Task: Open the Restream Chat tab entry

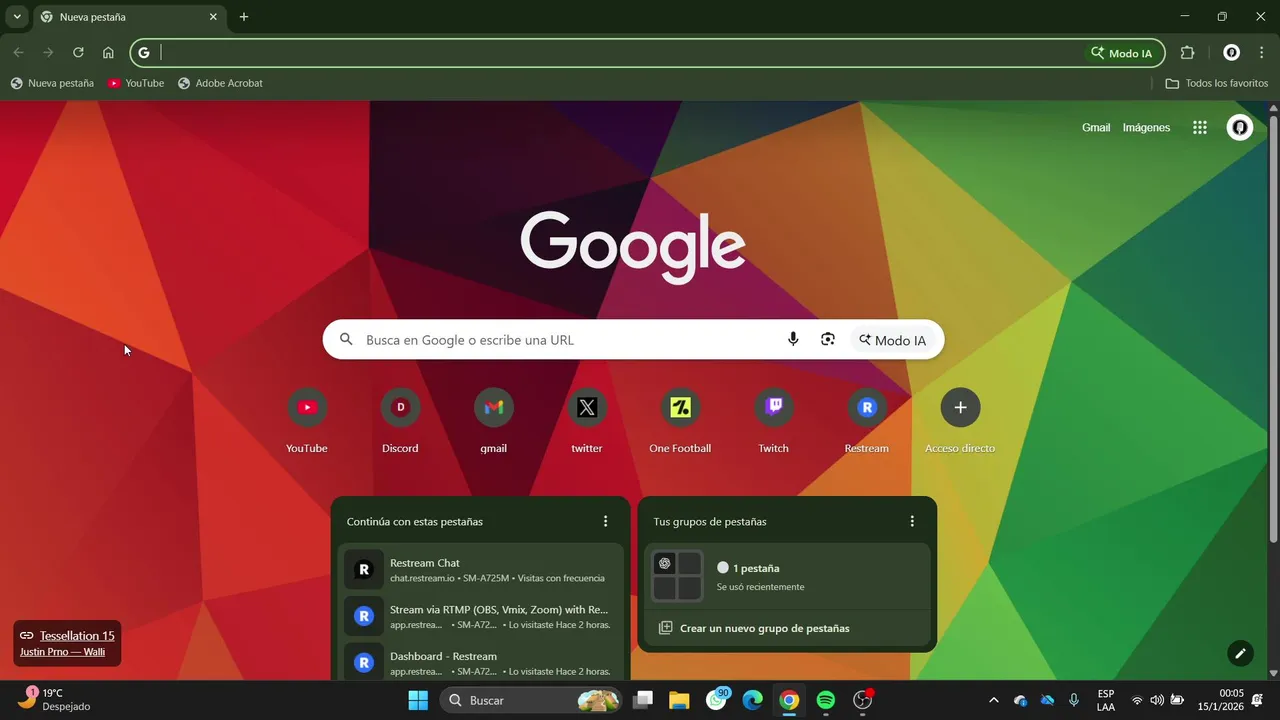Action: (481, 570)
